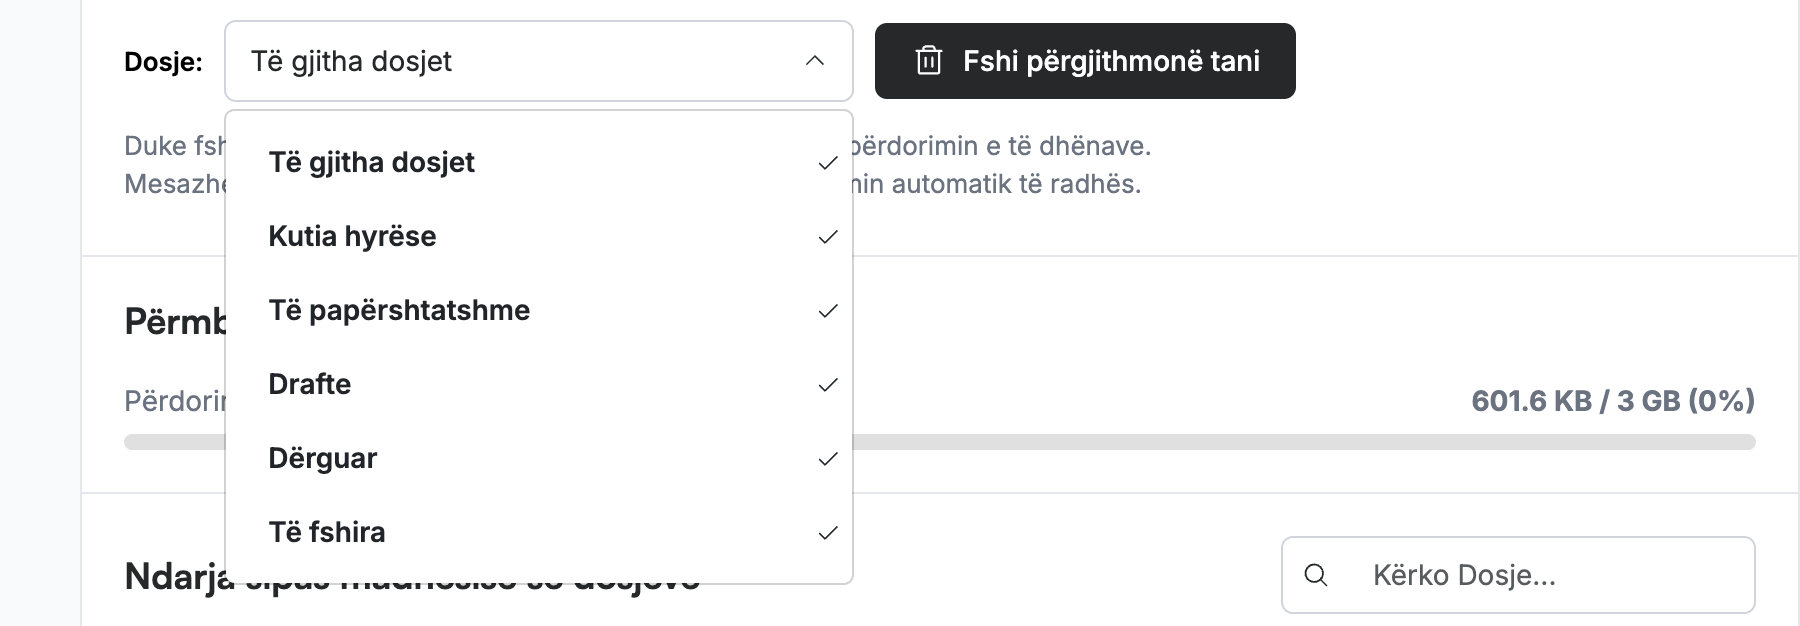Click checkmark beside Të papërshtatshme
This screenshot has width=1800, height=626.
pyautogui.click(x=828, y=311)
